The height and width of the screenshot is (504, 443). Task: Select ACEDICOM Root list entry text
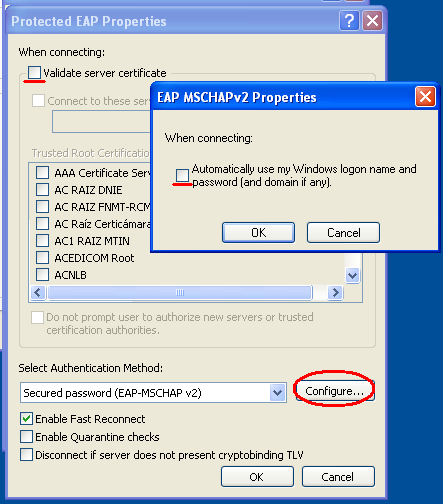tap(94, 258)
